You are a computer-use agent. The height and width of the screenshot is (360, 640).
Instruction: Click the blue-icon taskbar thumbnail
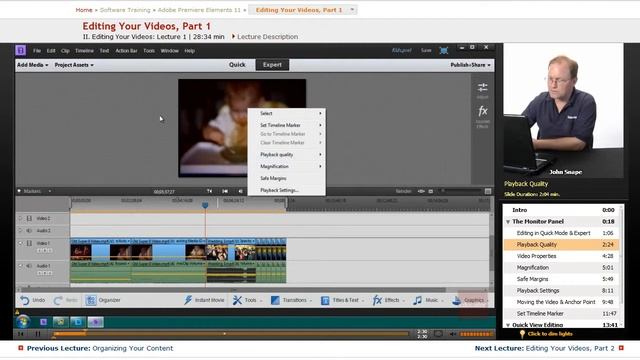(x=78, y=322)
